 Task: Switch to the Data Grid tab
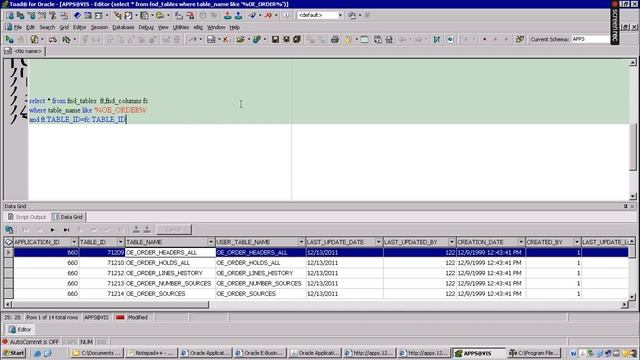pyautogui.click(x=68, y=217)
